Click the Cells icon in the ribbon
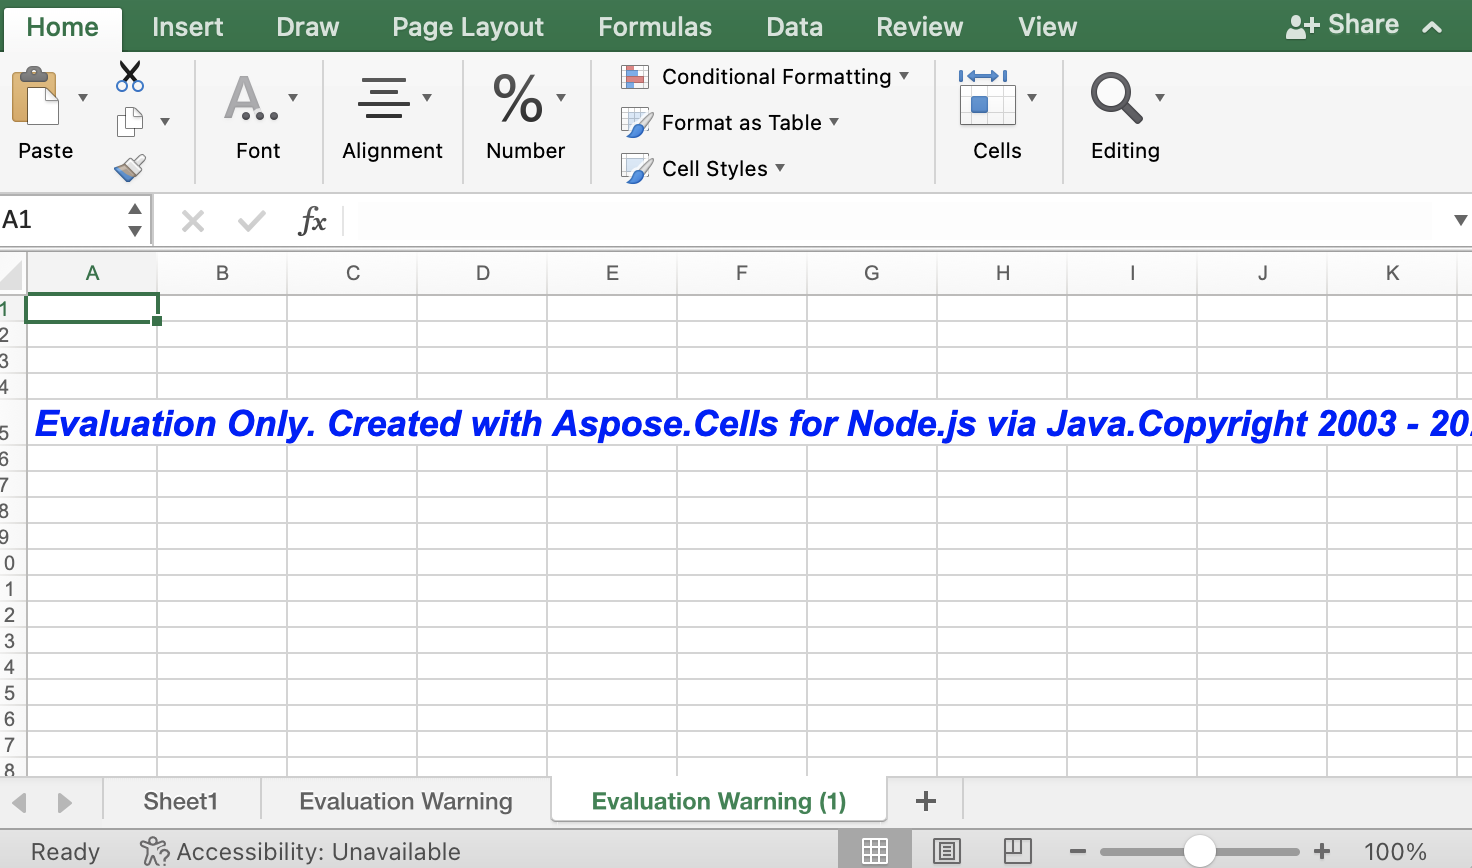Viewport: 1472px width, 868px height. pos(997,100)
